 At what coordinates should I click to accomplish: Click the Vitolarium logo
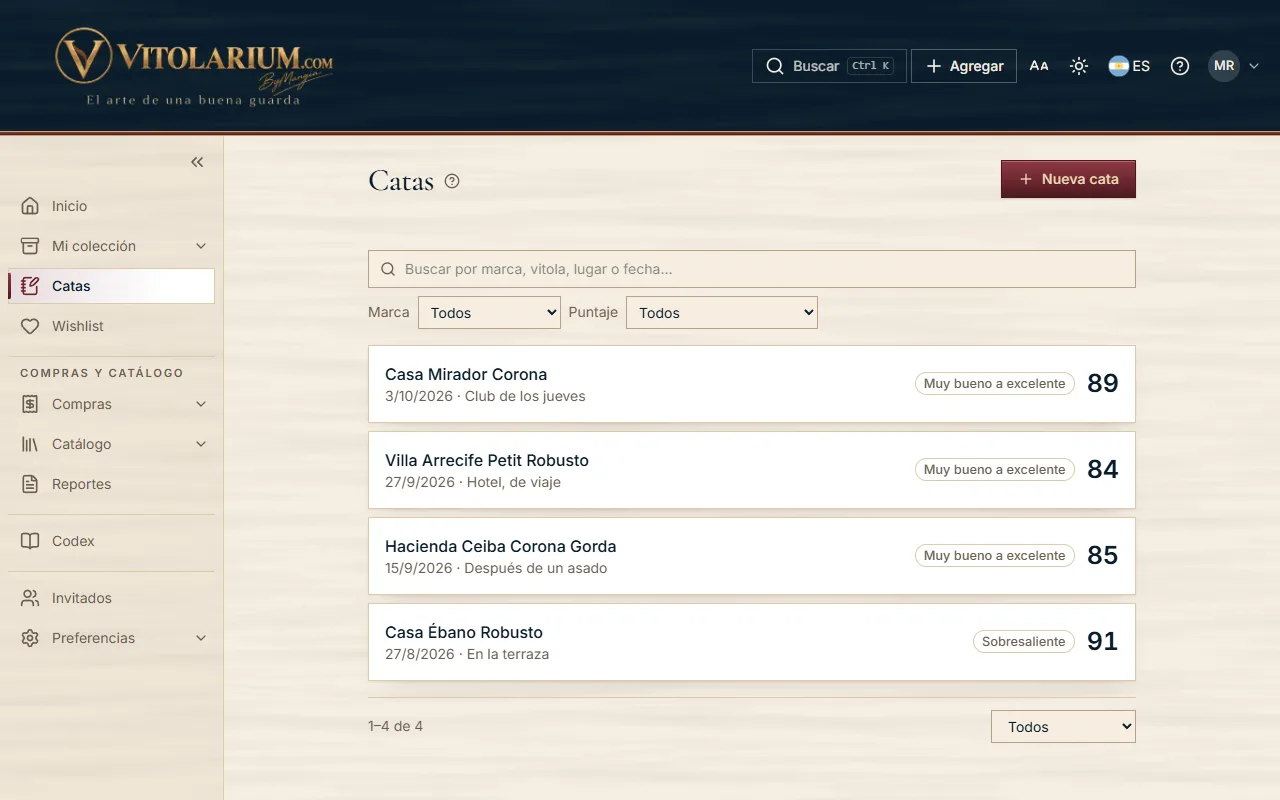[x=194, y=66]
